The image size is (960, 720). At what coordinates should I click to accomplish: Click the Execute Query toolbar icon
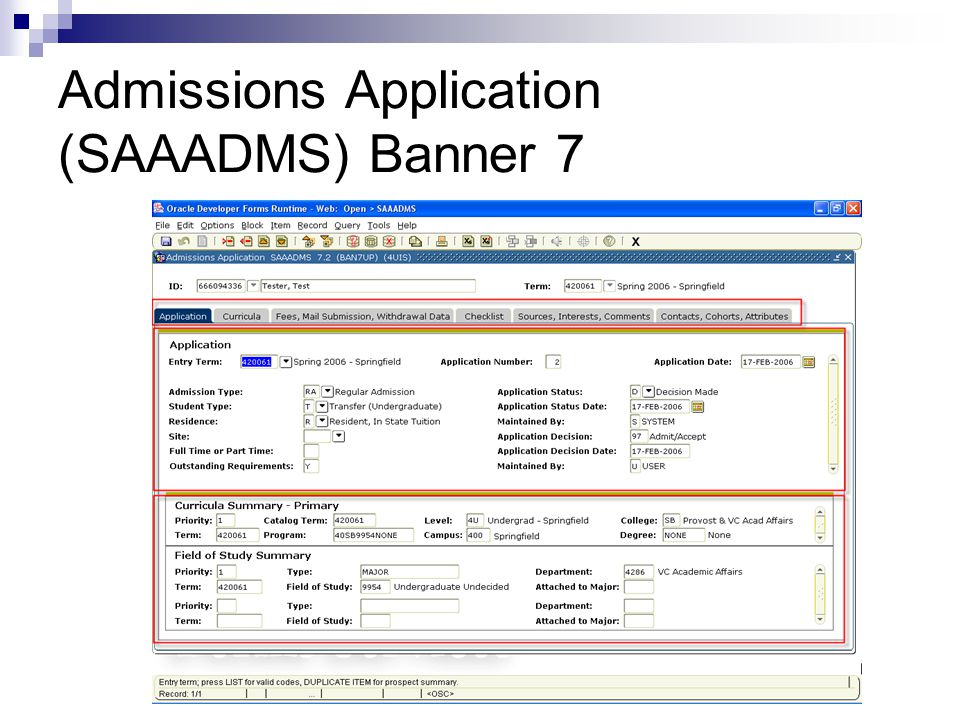tap(371, 241)
